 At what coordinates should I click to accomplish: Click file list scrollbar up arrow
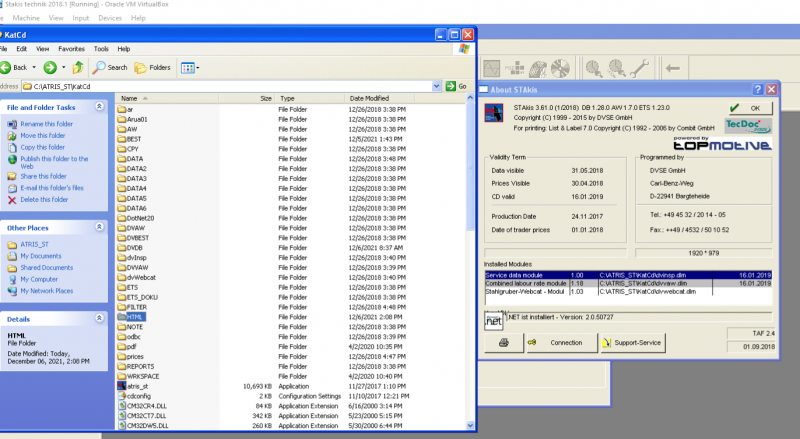point(470,97)
